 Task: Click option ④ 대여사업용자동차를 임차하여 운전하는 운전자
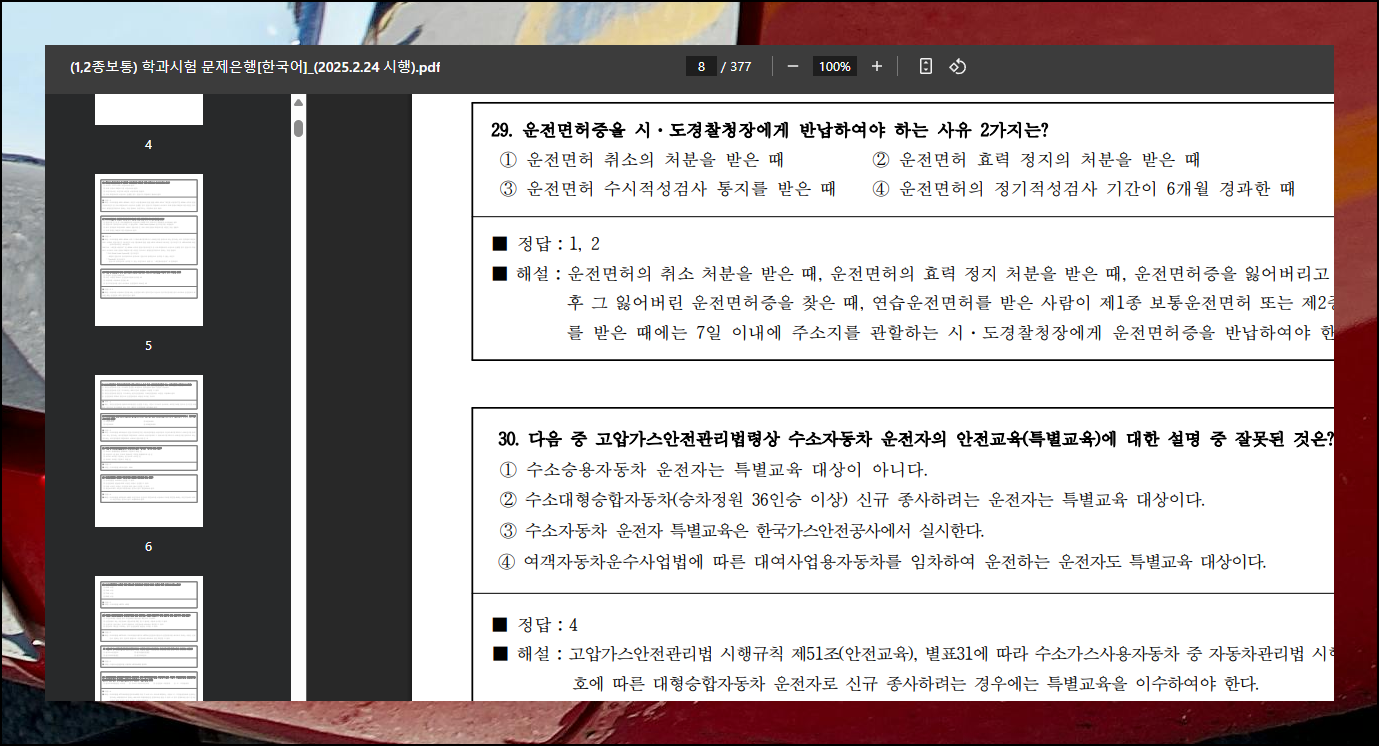[x=882, y=561]
